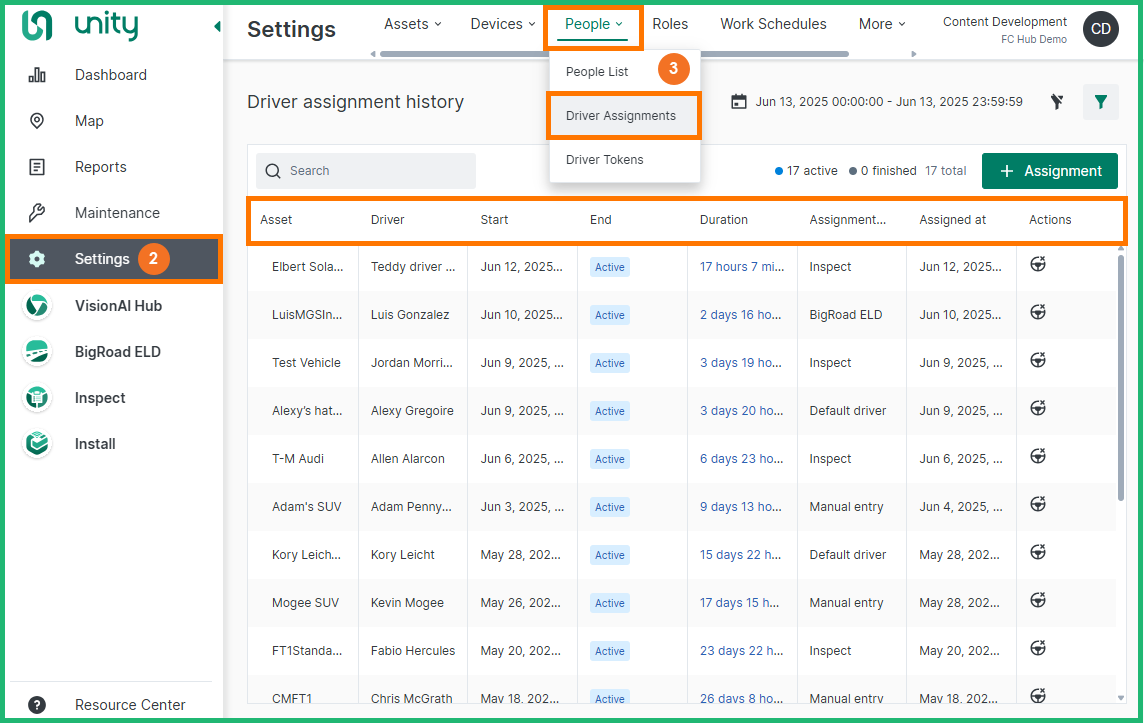Expand the Assets dropdown menu

pyautogui.click(x=413, y=24)
